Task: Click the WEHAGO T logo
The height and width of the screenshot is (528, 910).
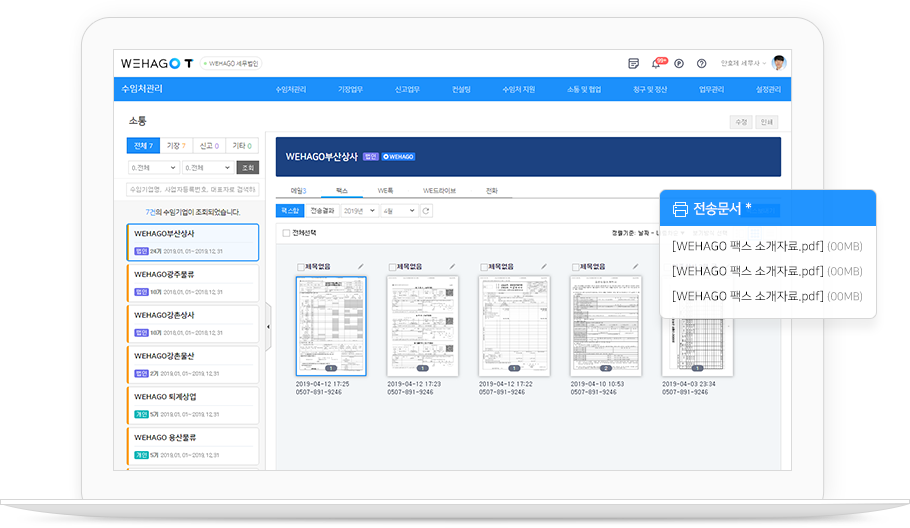Action: tap(157, 63)
